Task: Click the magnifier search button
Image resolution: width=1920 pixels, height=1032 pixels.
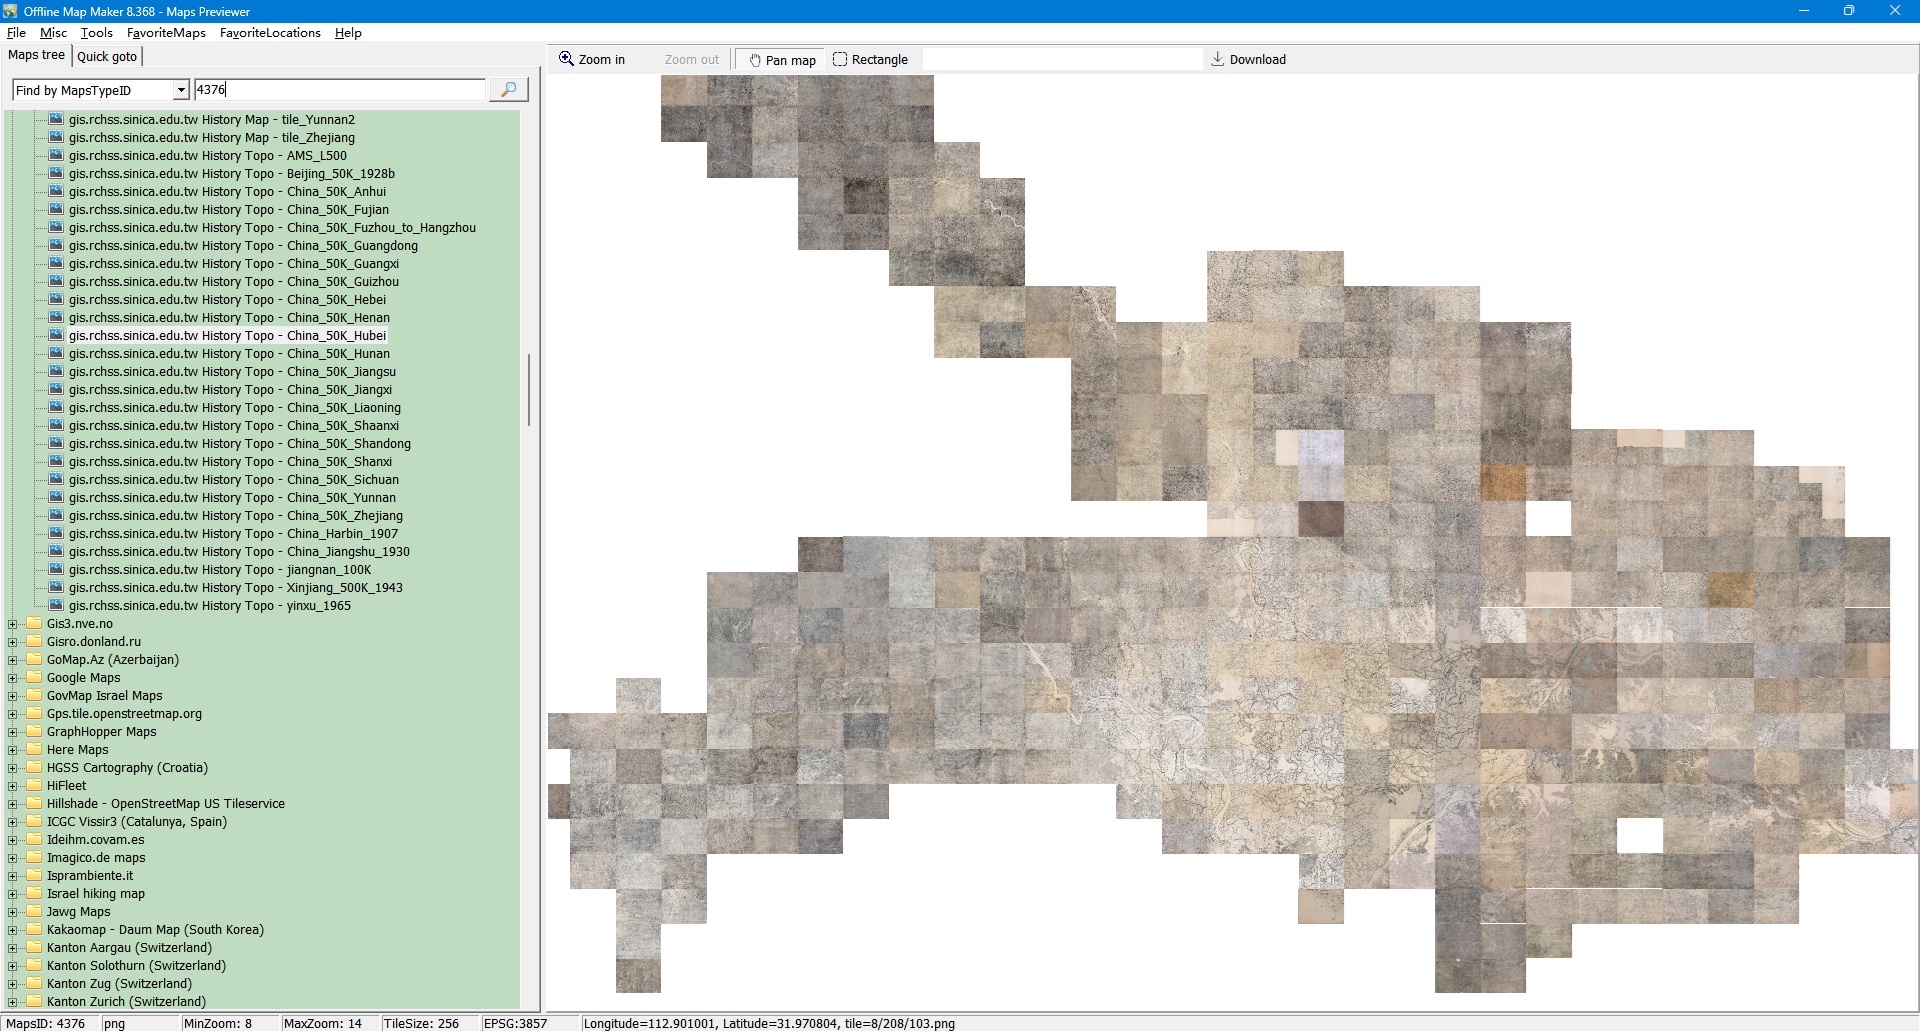Action: click(x=508, y=90)
